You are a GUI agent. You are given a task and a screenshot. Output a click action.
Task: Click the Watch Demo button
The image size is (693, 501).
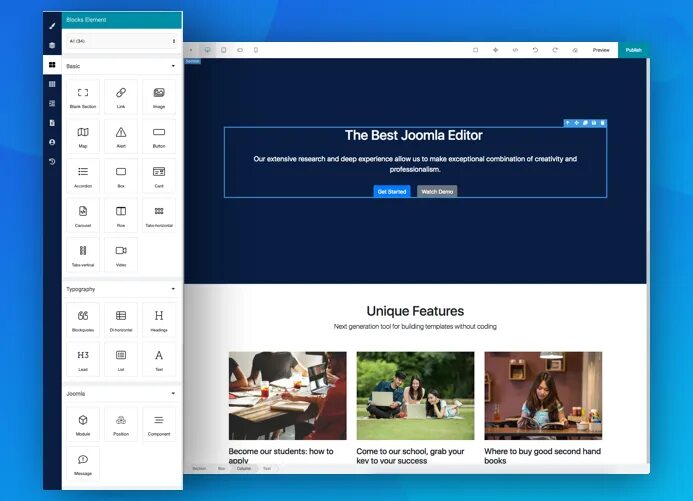pos(437,191)
